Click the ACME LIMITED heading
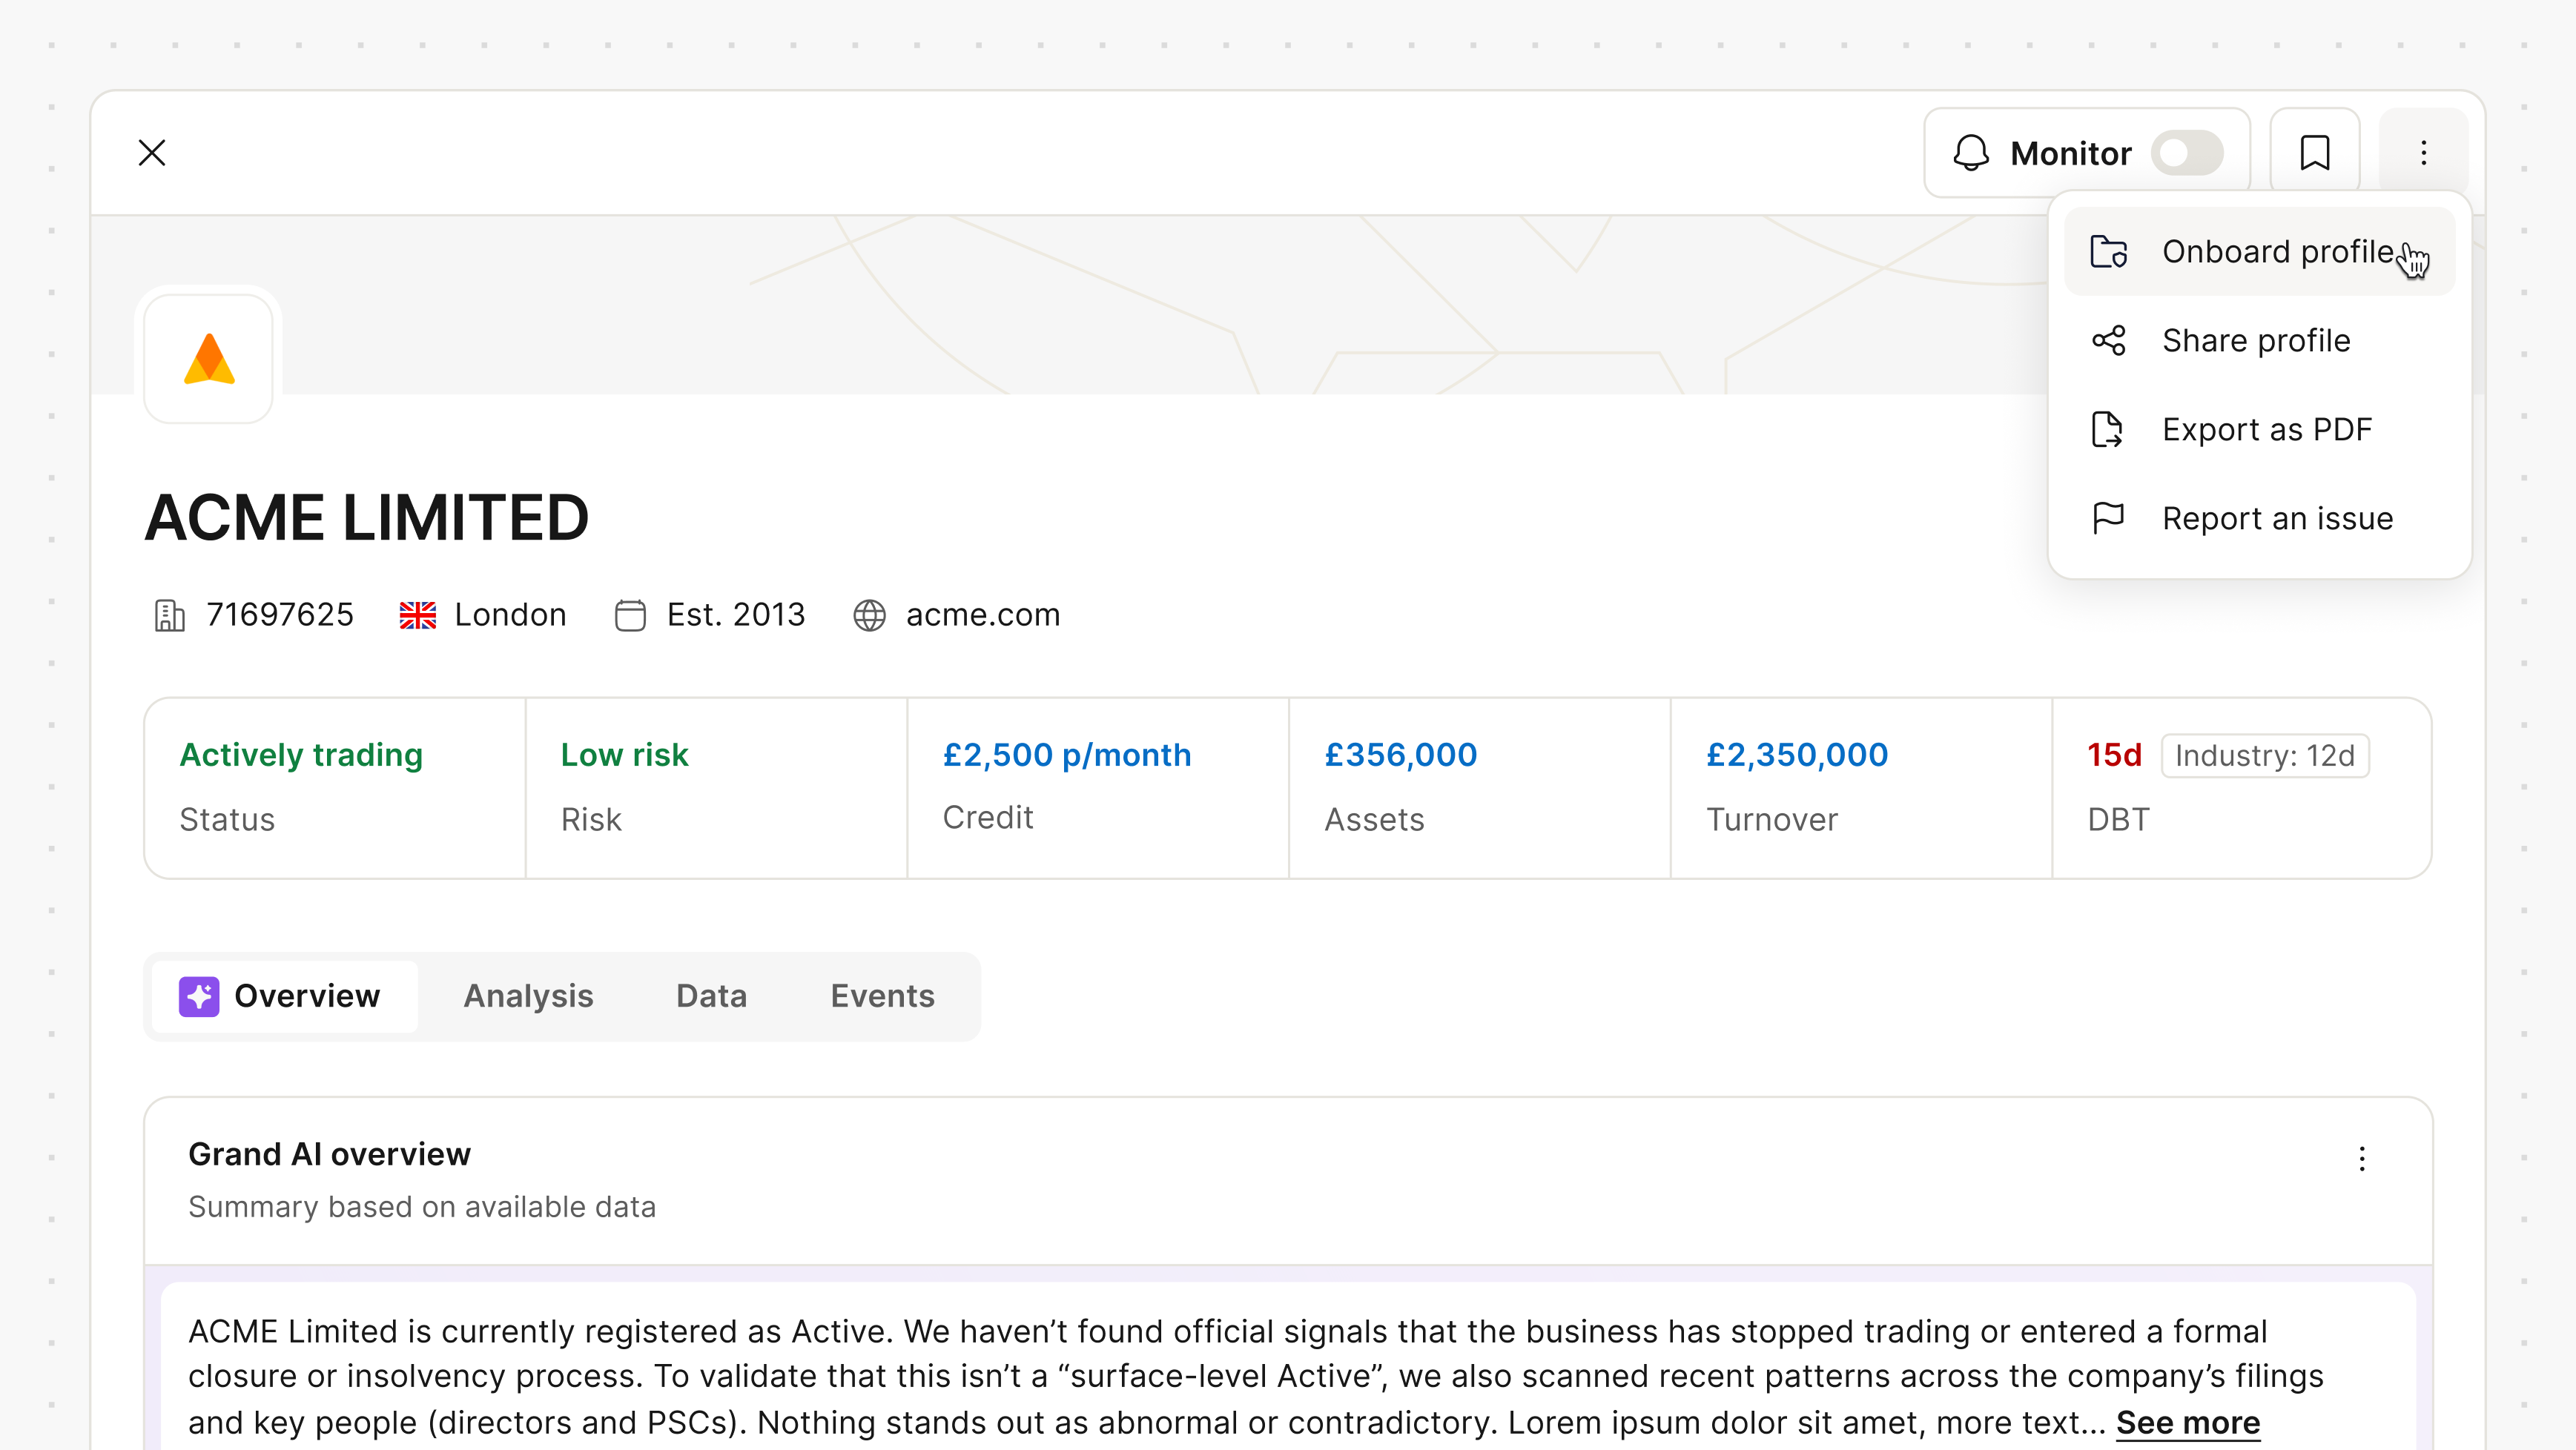This screenshot has height=1450, width=2576. point(367,517)
